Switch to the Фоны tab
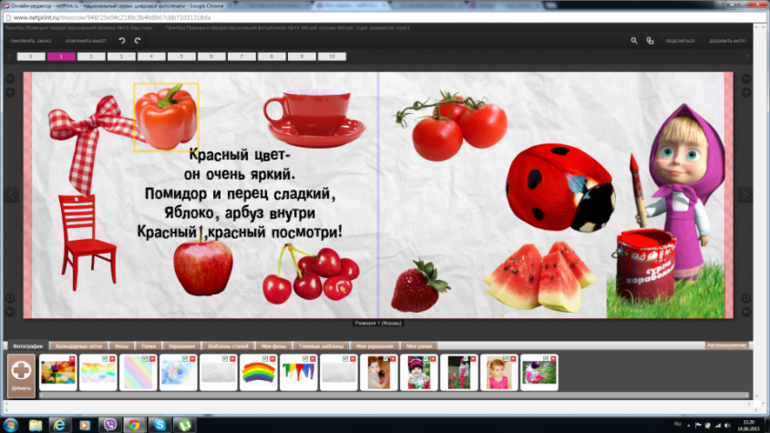This screenshot has height=433, width=770. [119, 345]
